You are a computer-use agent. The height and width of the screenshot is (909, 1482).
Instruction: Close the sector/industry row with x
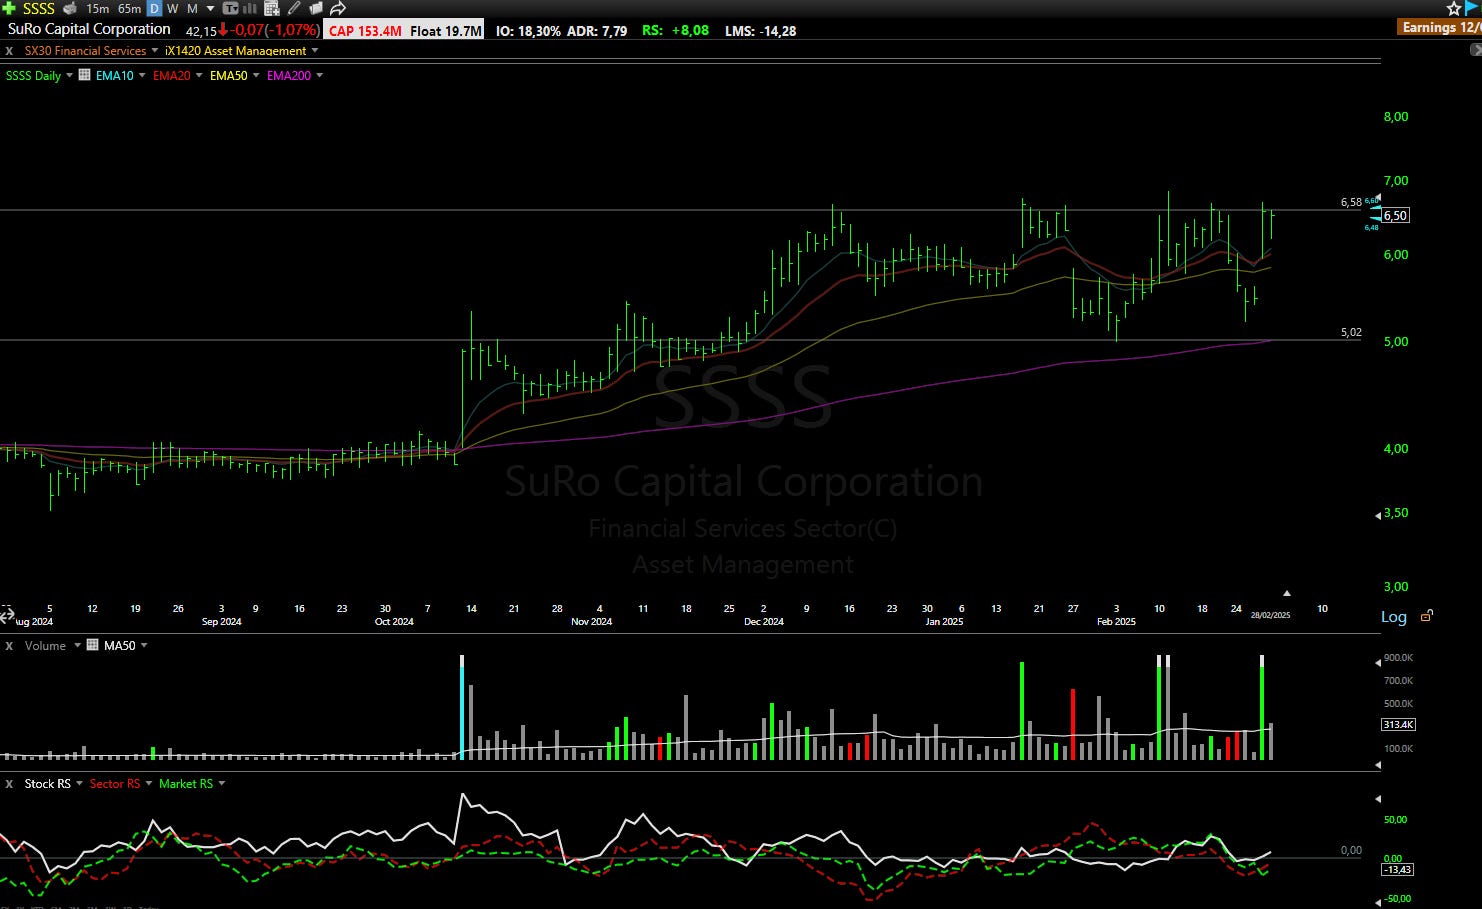click(x=9, y=51)
